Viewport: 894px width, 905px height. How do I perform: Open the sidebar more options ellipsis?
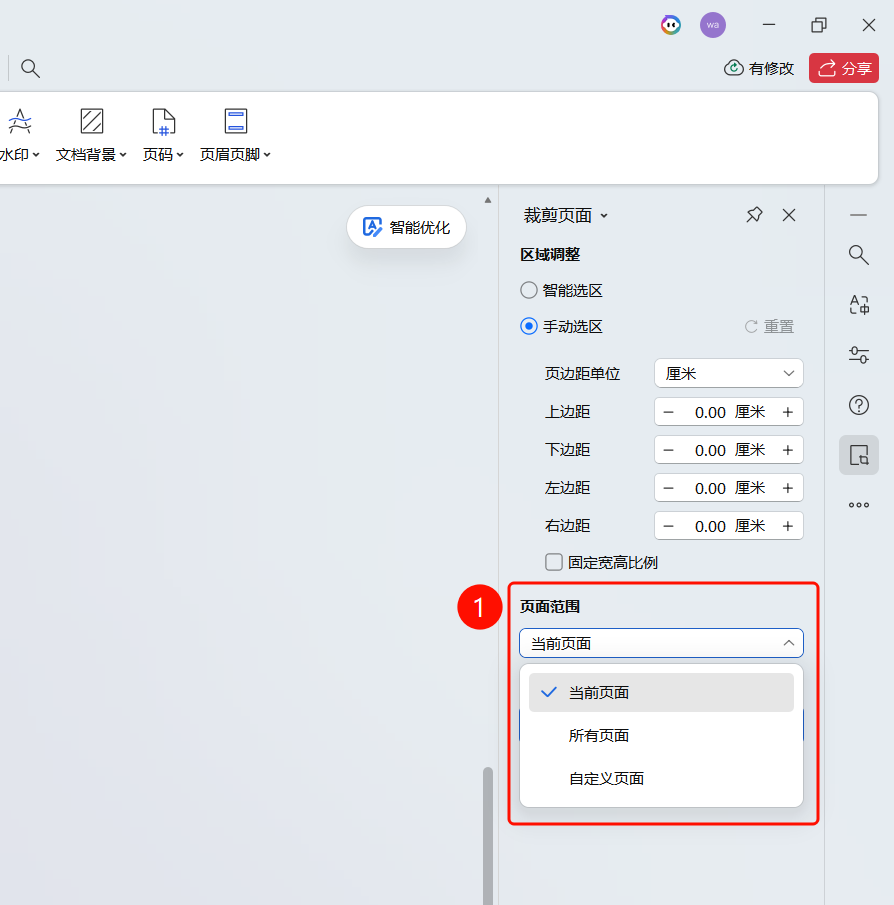click(859, 505)
